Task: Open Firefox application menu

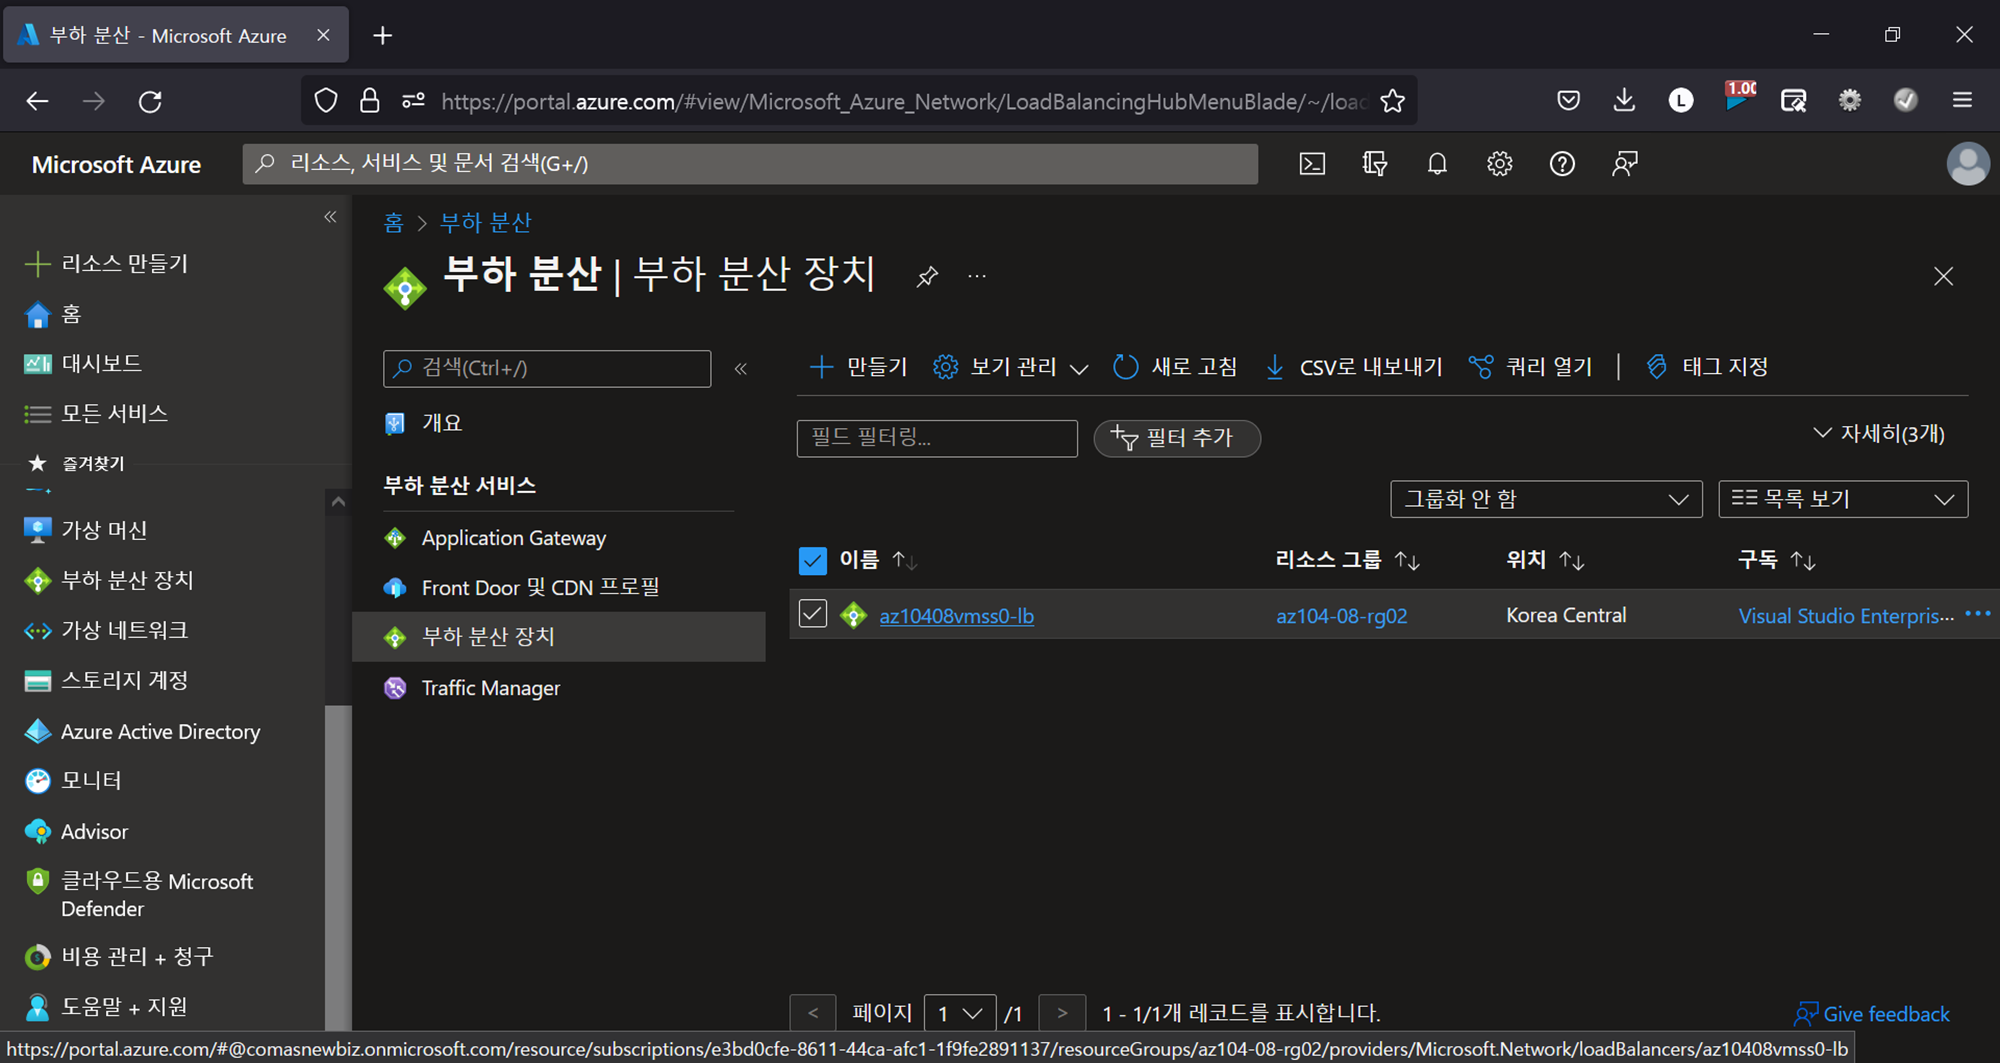Action: [1962, 101]
